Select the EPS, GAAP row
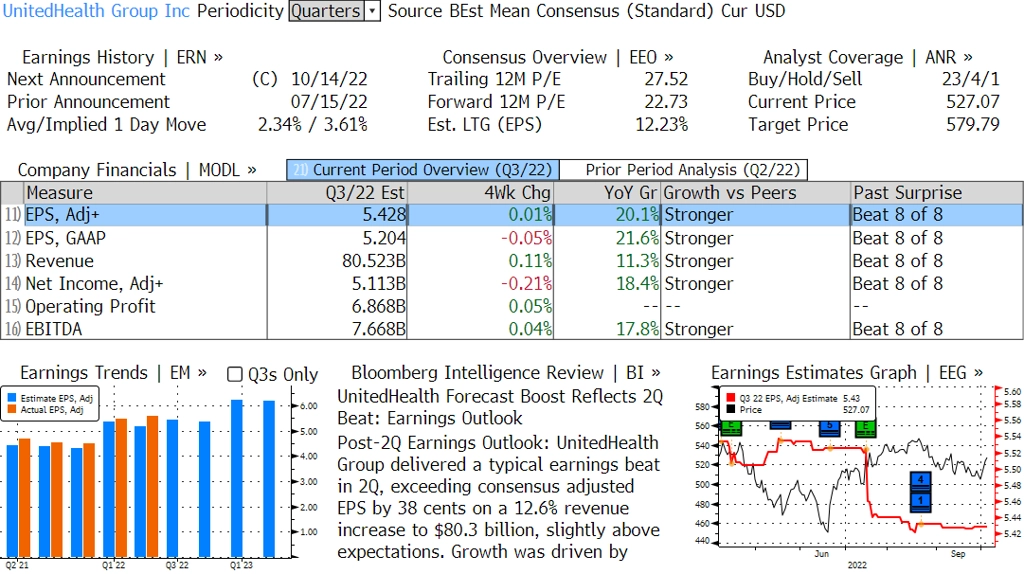 point(512,238)
